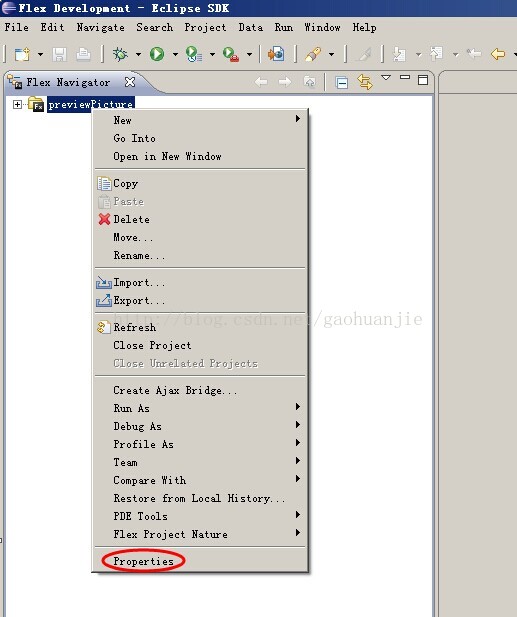This screenshot has height=617, width=517.
Task: Click the External Tools run icon
Action: pyautogui.click(x=231, y=54)
